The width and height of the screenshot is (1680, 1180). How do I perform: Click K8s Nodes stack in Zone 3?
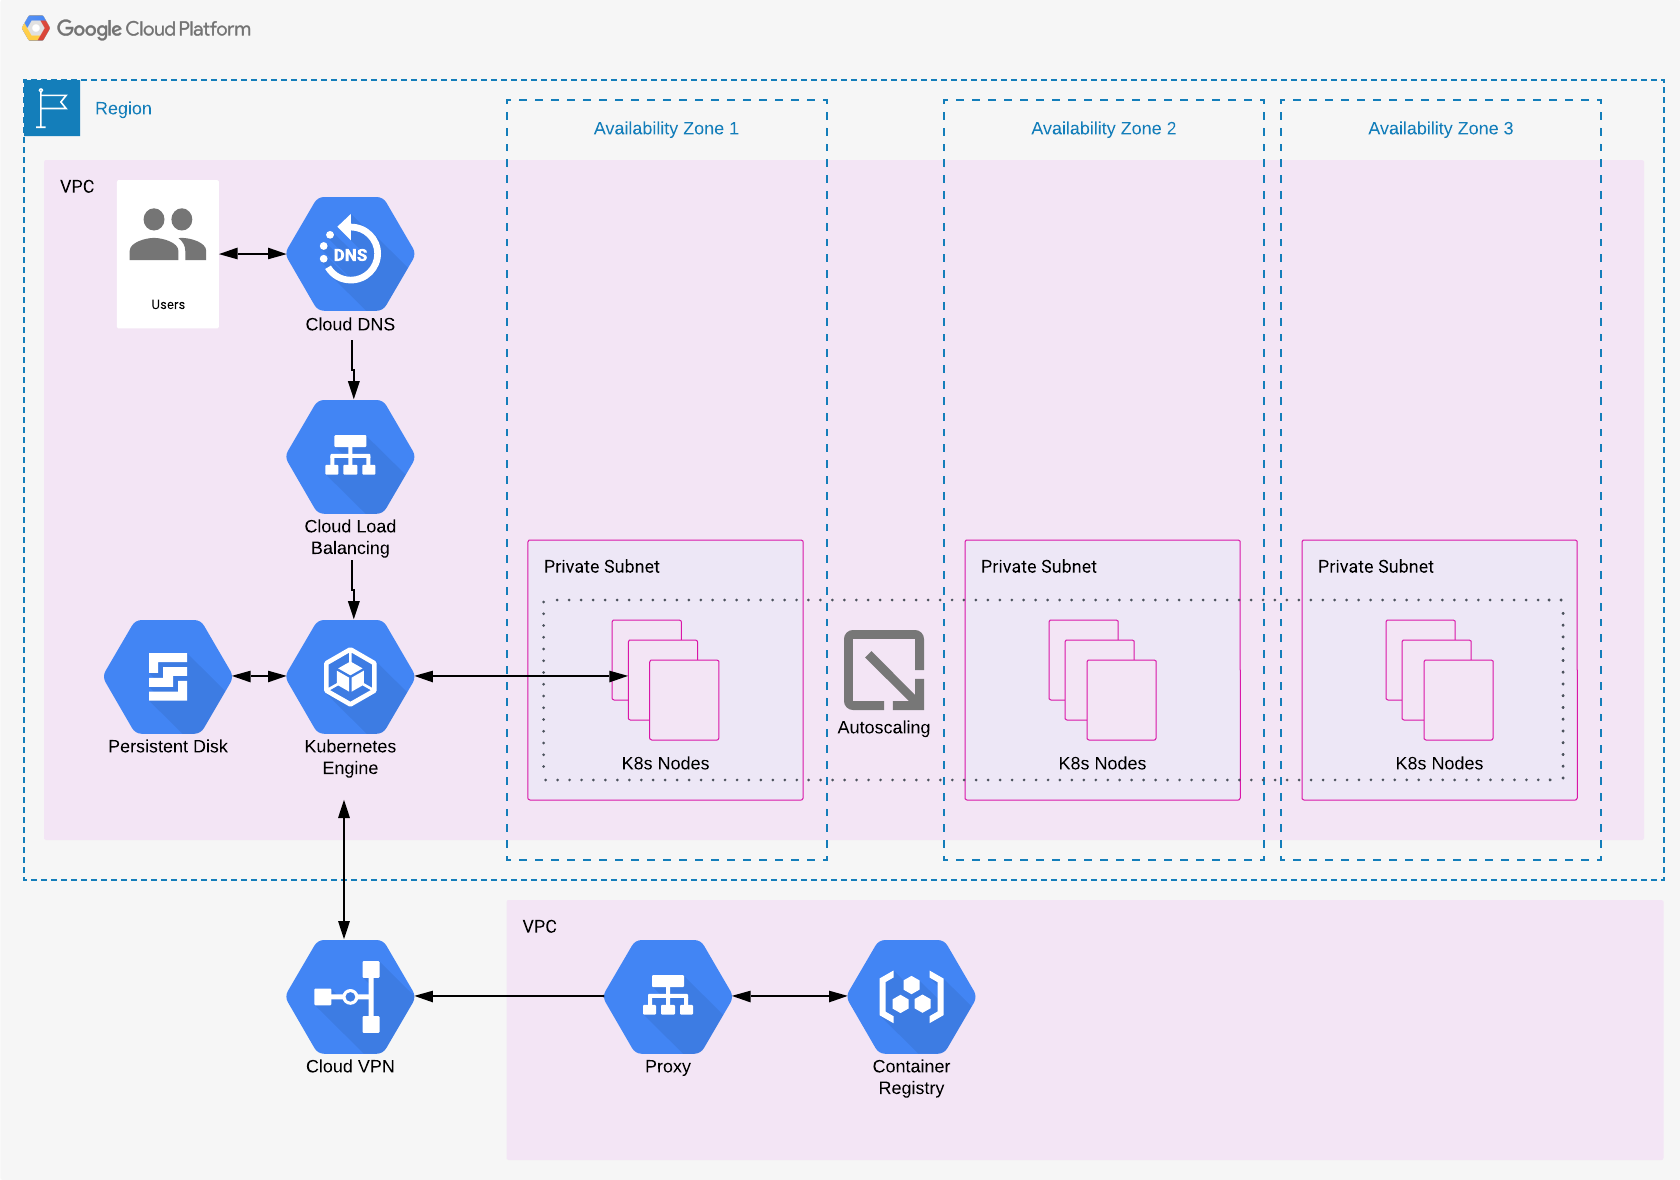(x=1439, y=680)
